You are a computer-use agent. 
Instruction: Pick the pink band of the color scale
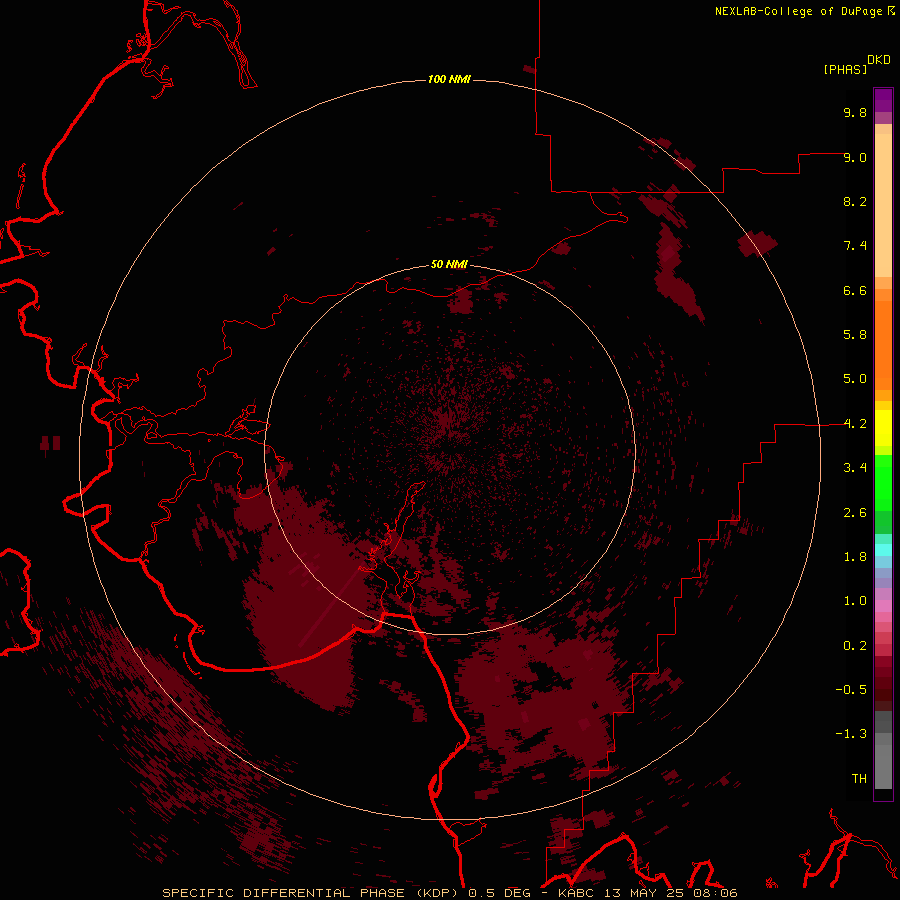coord(883,606)
